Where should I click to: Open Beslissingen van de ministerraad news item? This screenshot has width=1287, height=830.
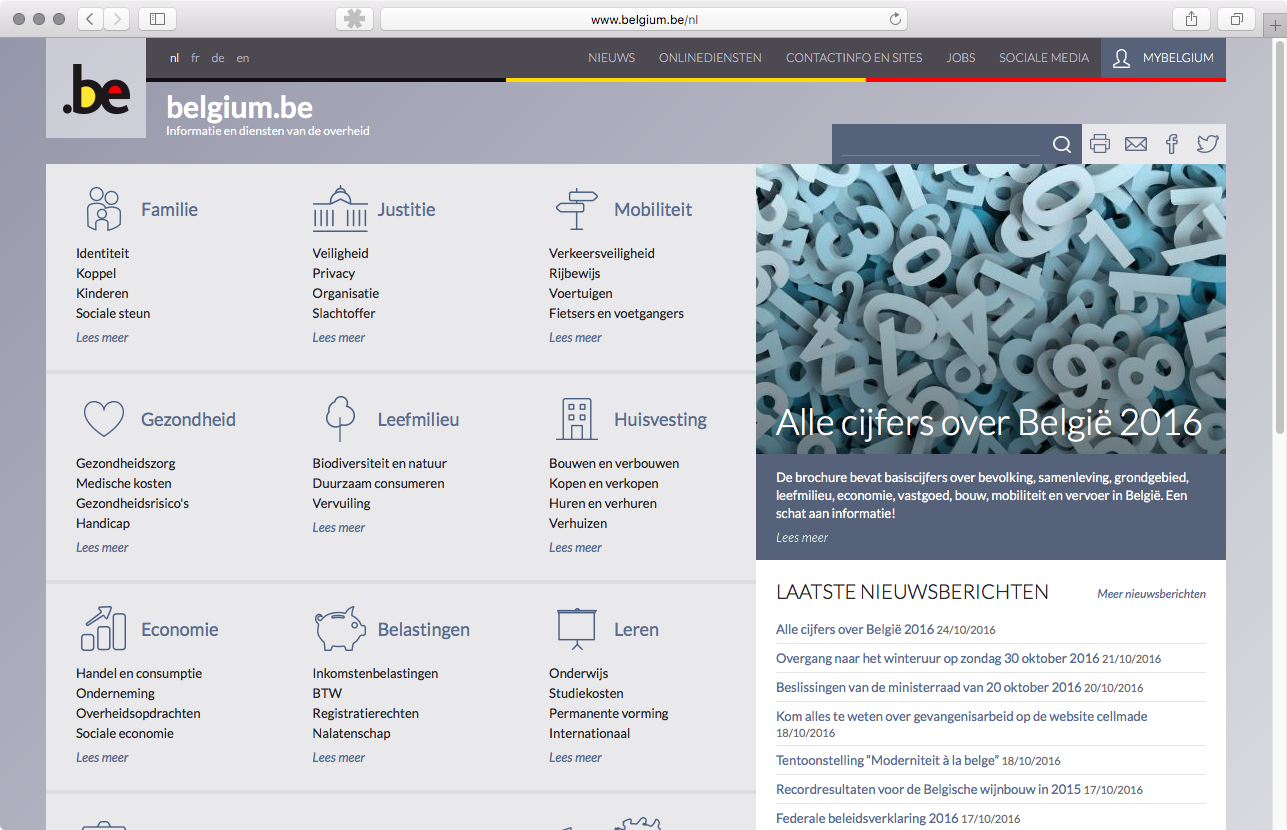(928, 688)
